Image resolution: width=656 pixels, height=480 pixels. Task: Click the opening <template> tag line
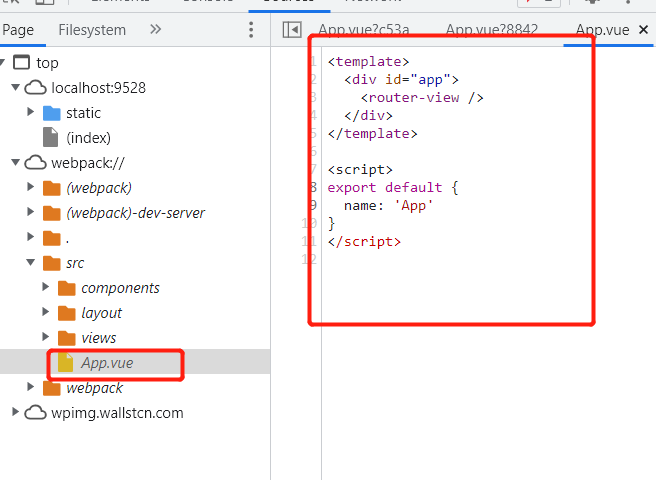[x=368, y=62]
